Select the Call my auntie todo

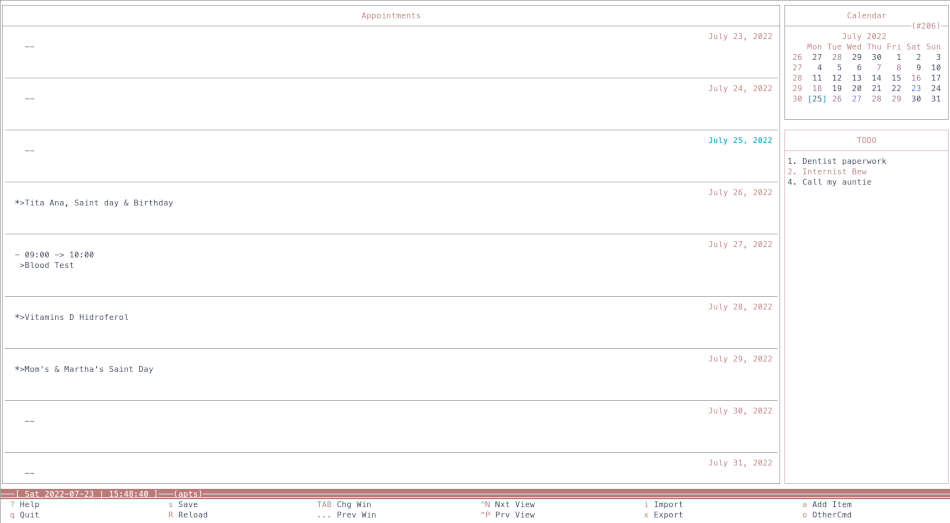pyautogui.click(x=836, y=182)
